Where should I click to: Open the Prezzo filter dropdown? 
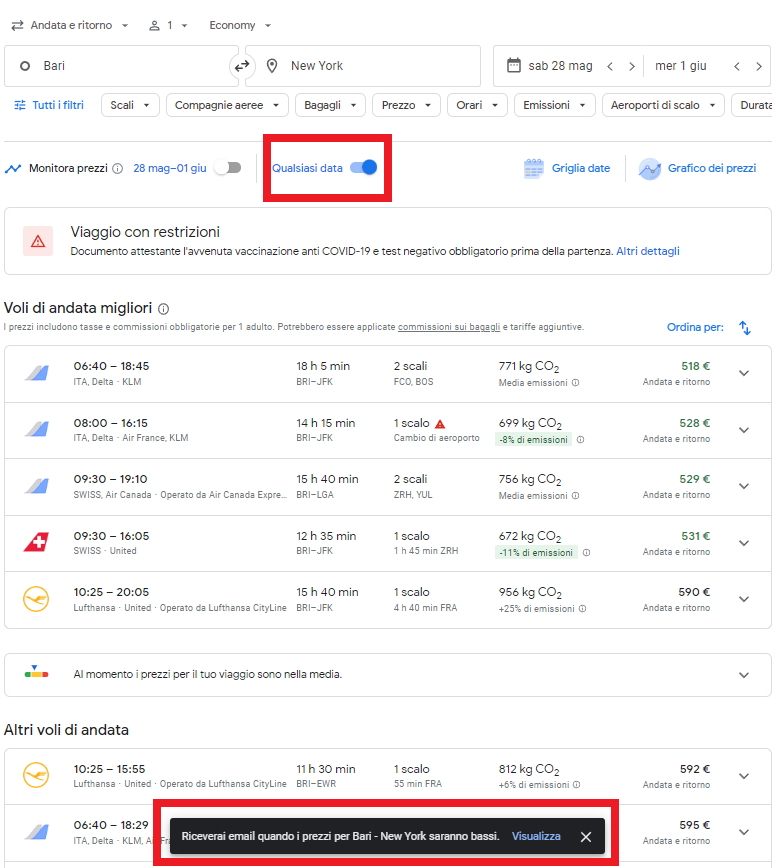click(x=406, y=105)
